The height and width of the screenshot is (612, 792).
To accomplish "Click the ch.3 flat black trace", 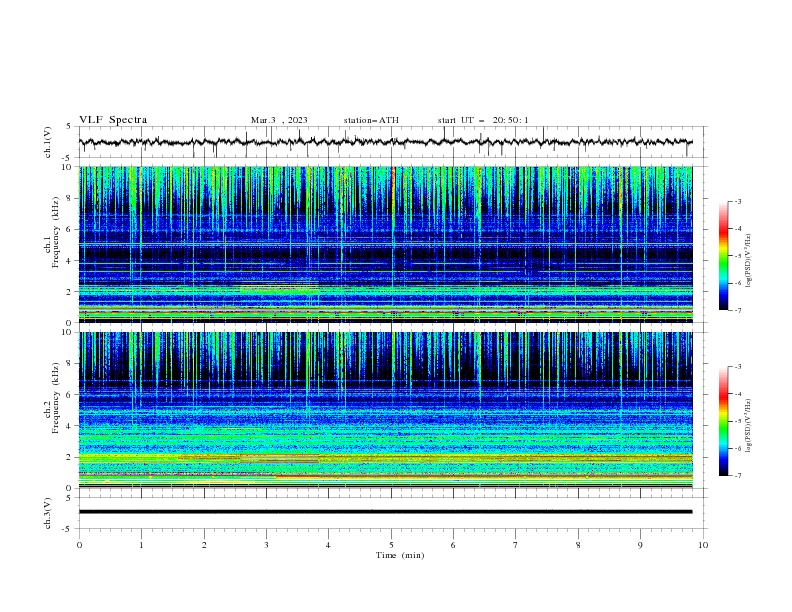I will 386,512.
